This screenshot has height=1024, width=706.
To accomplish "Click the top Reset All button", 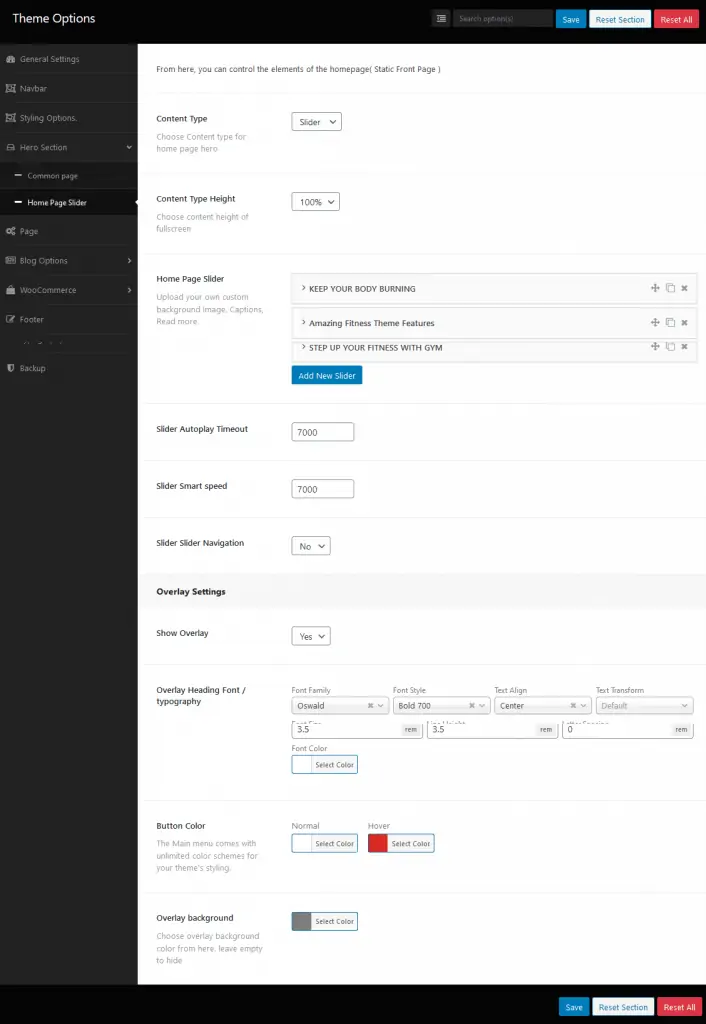I will (676, 19).
